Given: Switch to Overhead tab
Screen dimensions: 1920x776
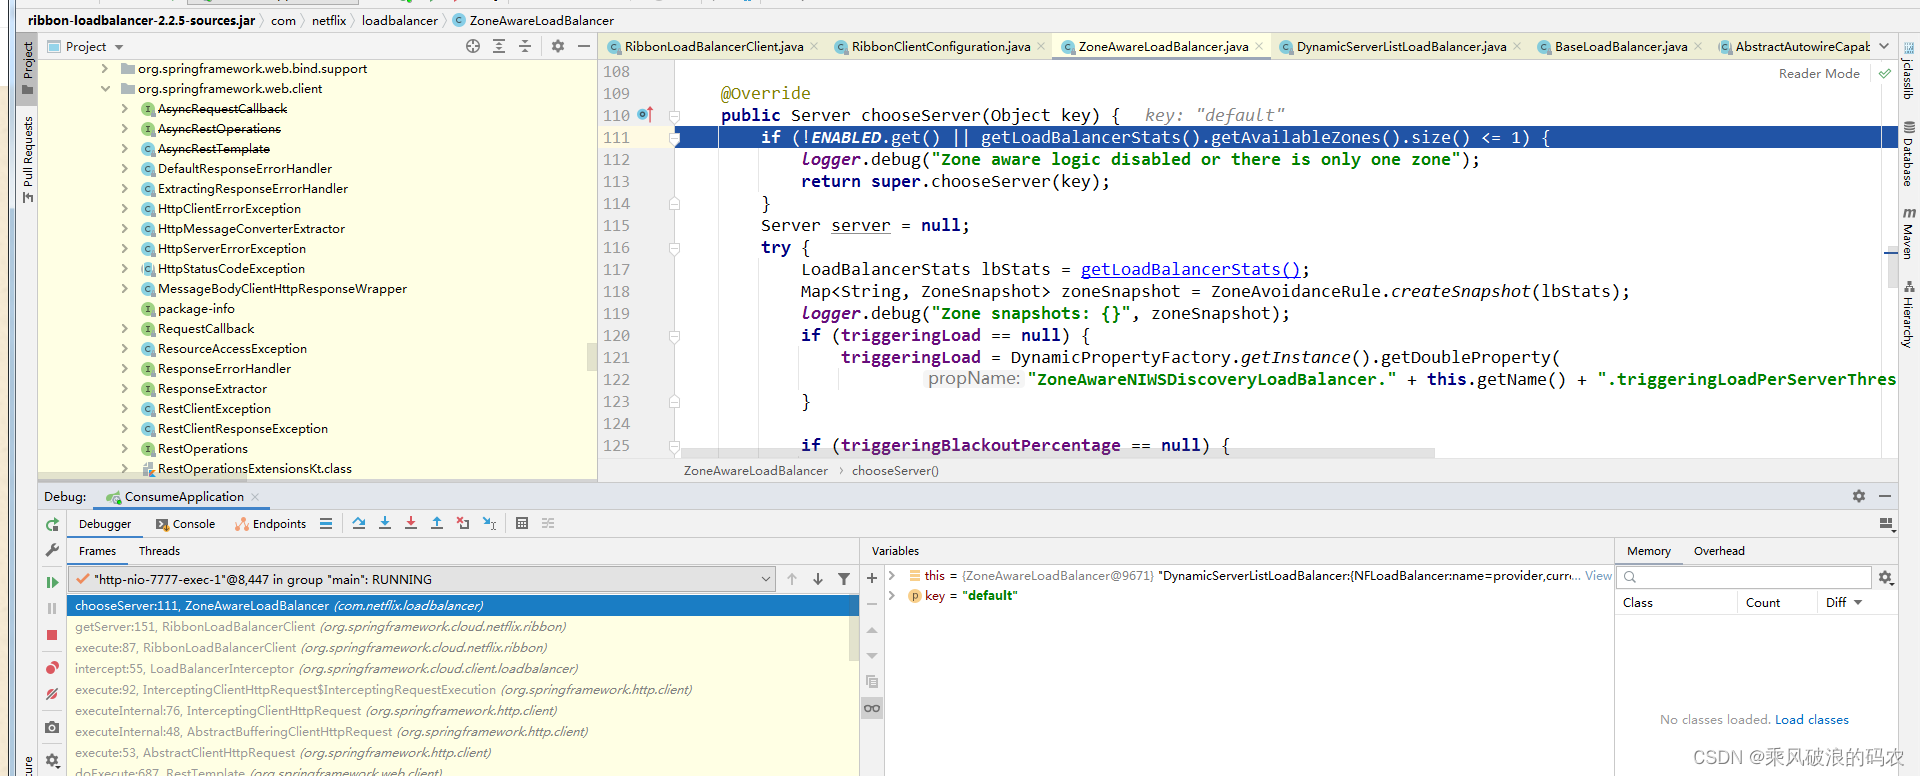Looking at the screenshot, I should click(1719, 551).
